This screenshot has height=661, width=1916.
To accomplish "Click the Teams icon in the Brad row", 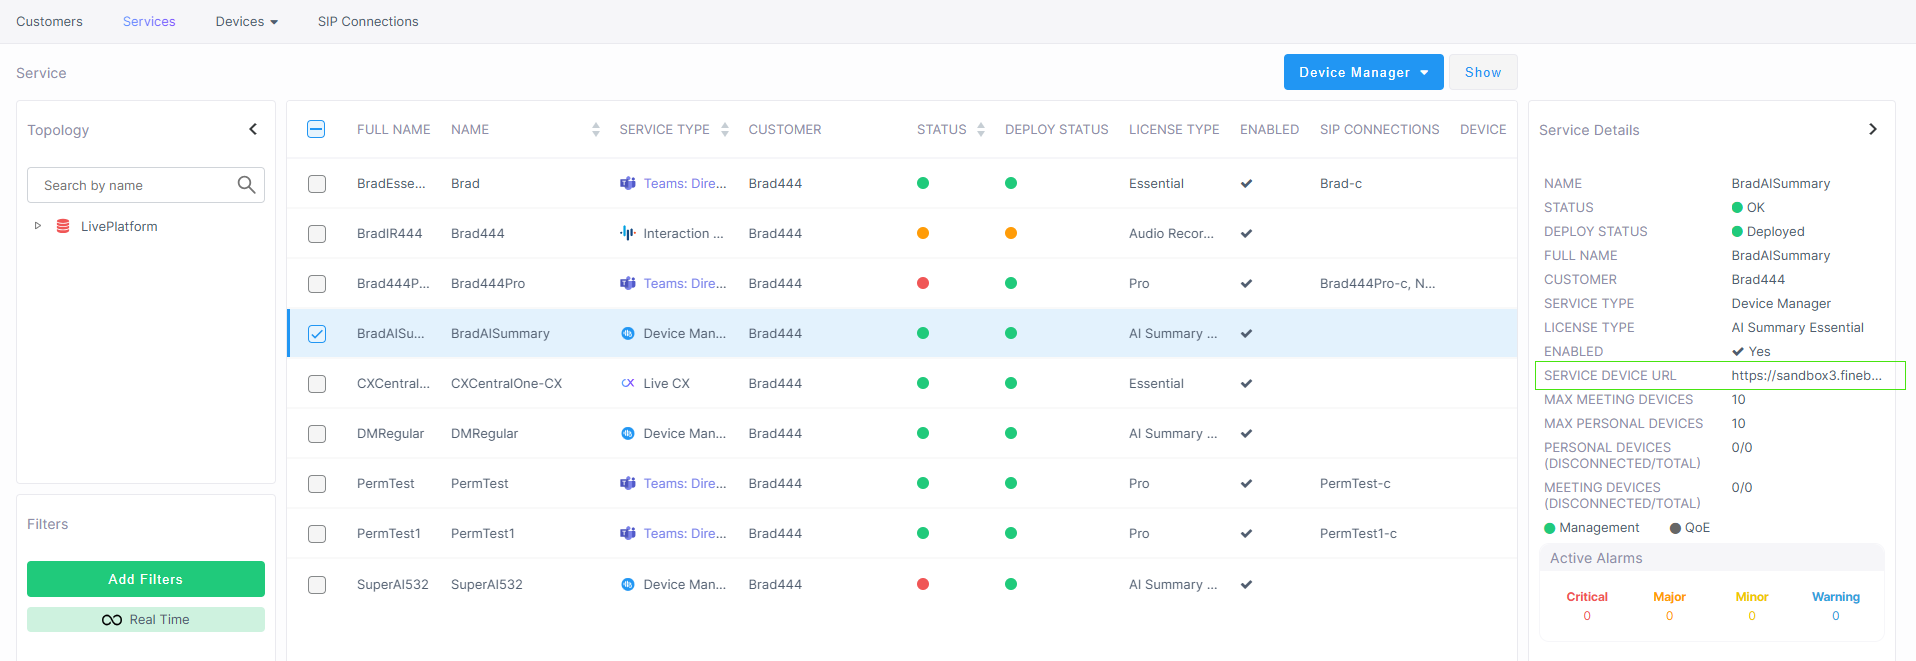I will (627, 184).
